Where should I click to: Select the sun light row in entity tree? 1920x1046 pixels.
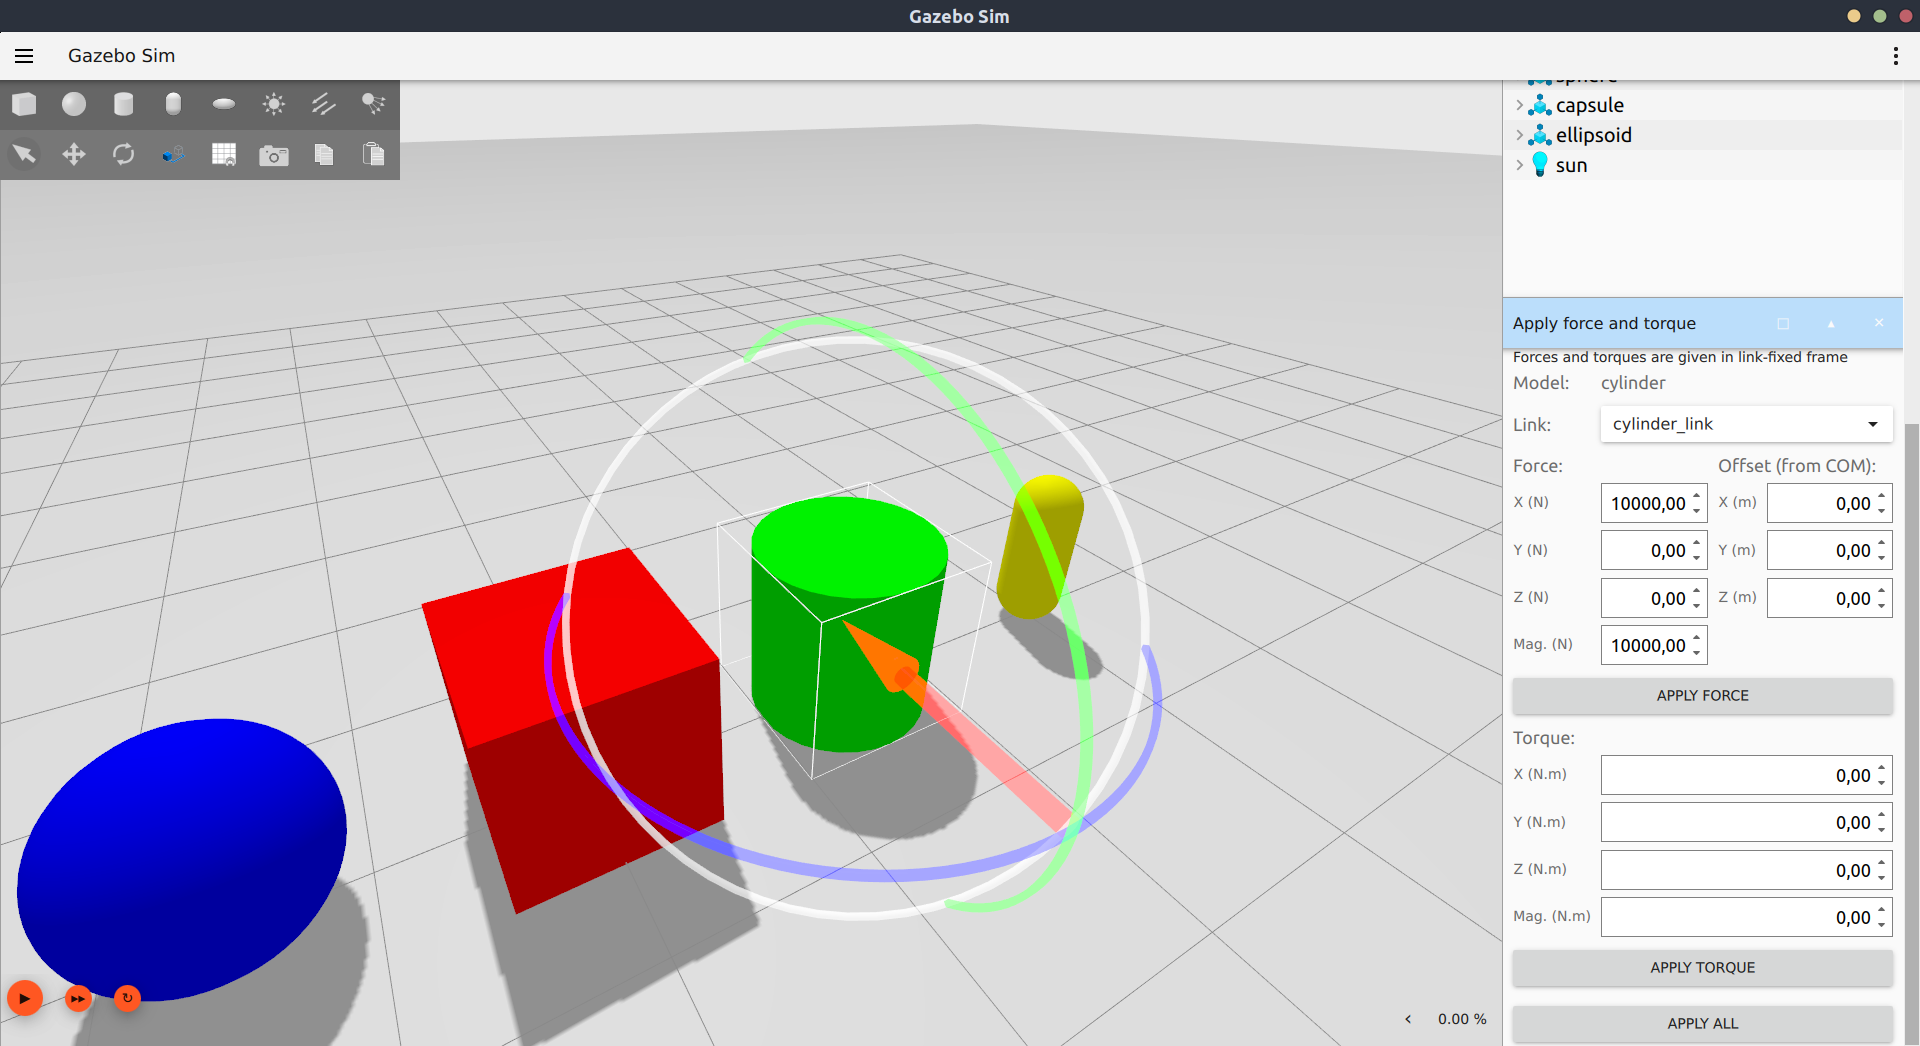tap(1703, 165)
